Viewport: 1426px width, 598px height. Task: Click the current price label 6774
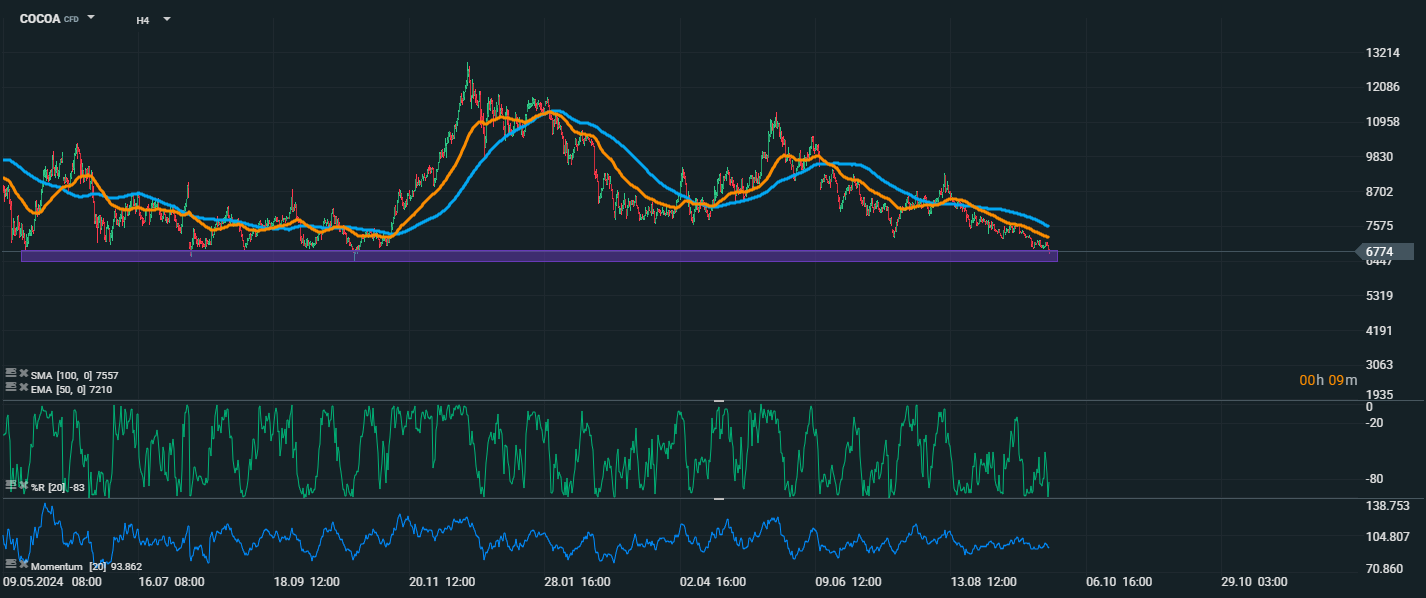pyautogui.click(x=1380, y=252)
